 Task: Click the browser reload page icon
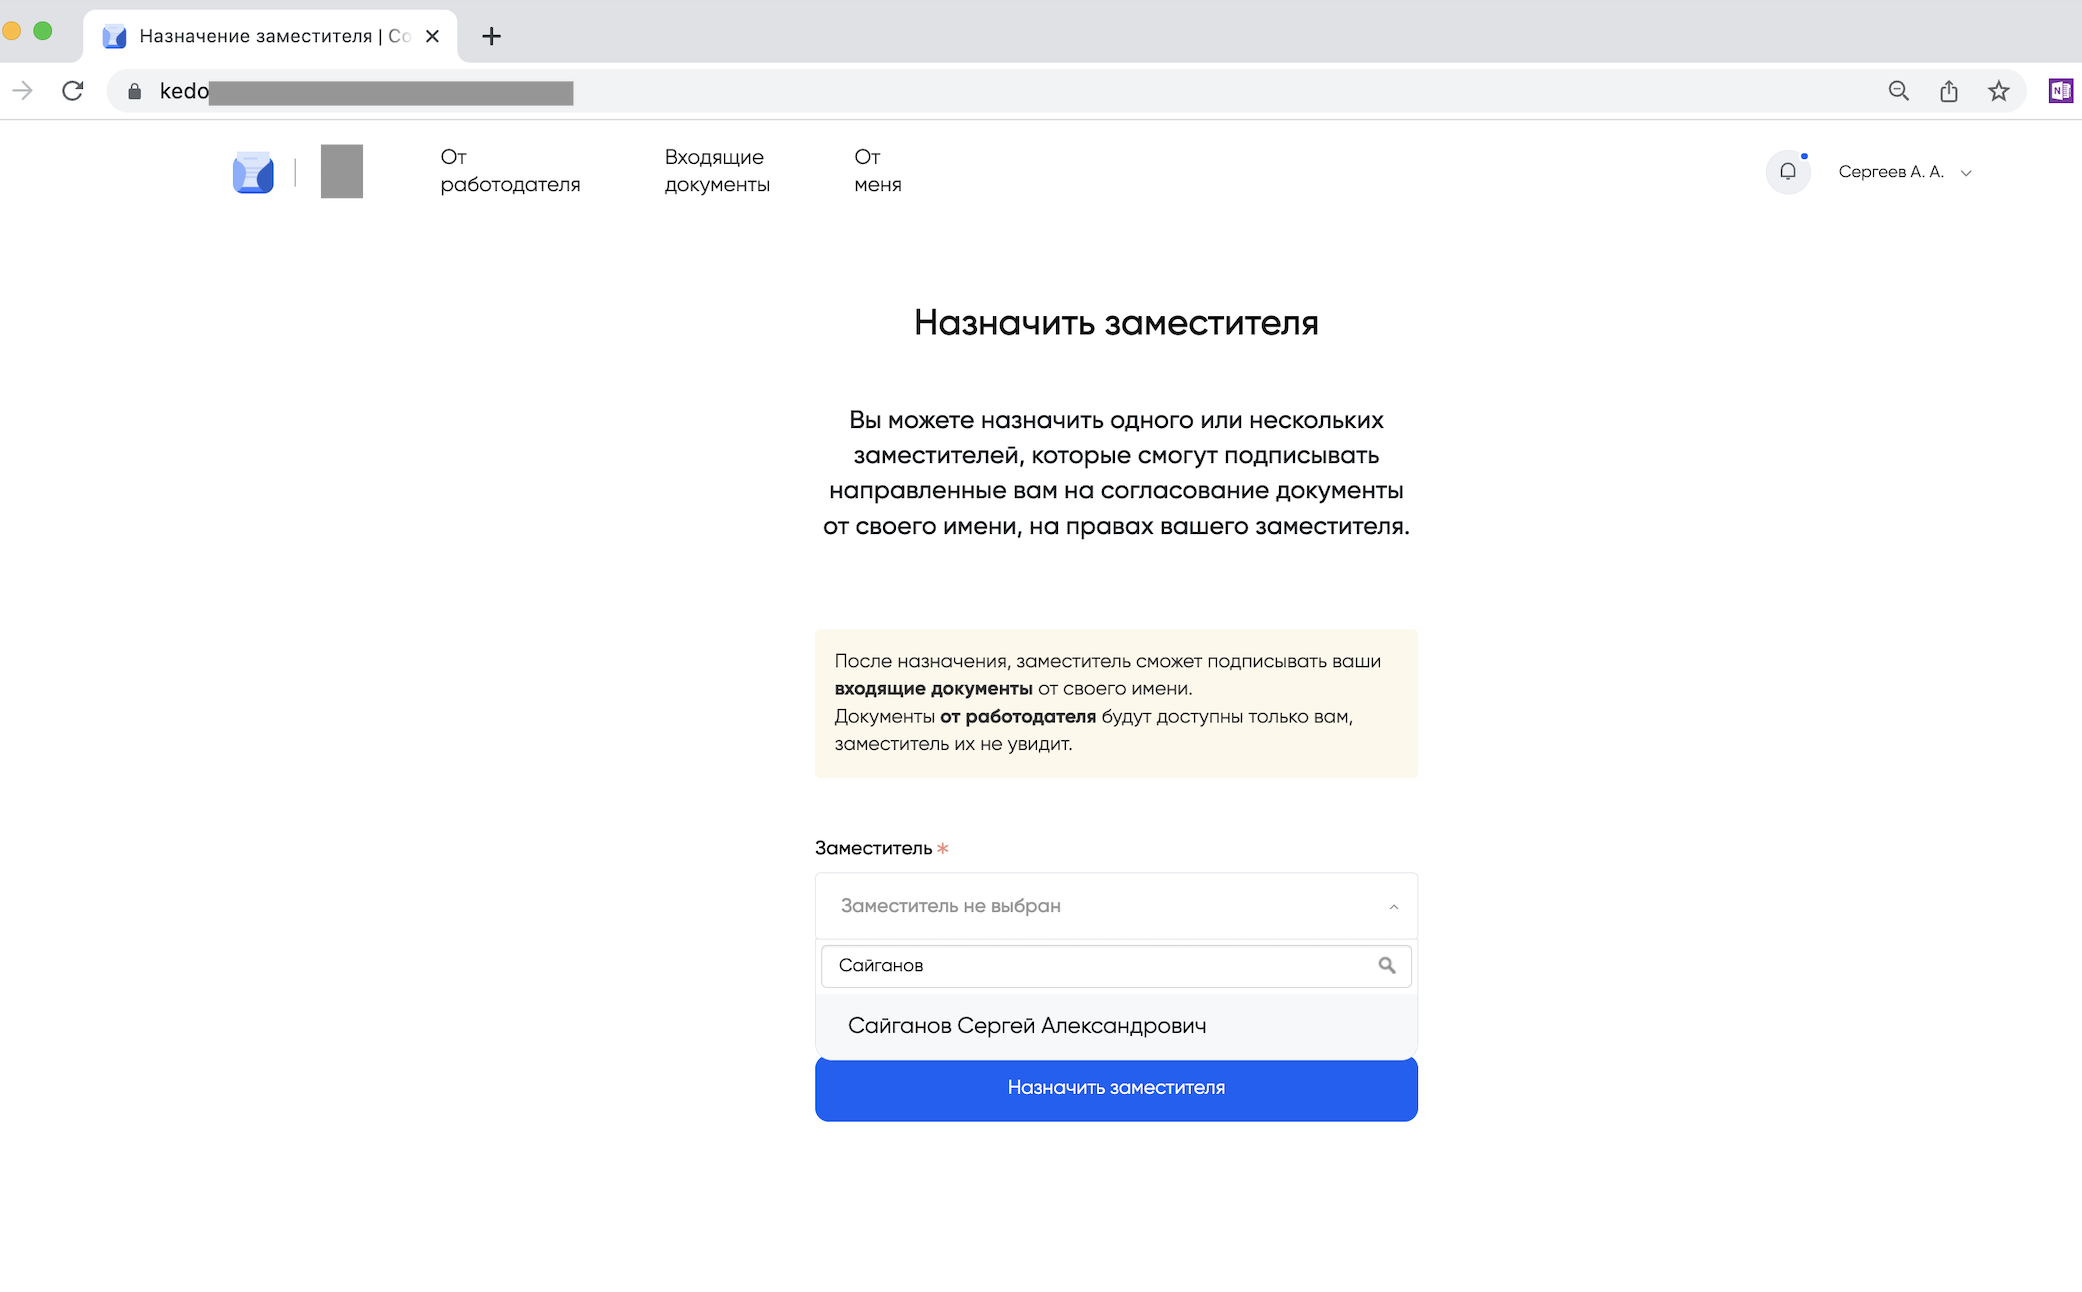coord(73,91)
